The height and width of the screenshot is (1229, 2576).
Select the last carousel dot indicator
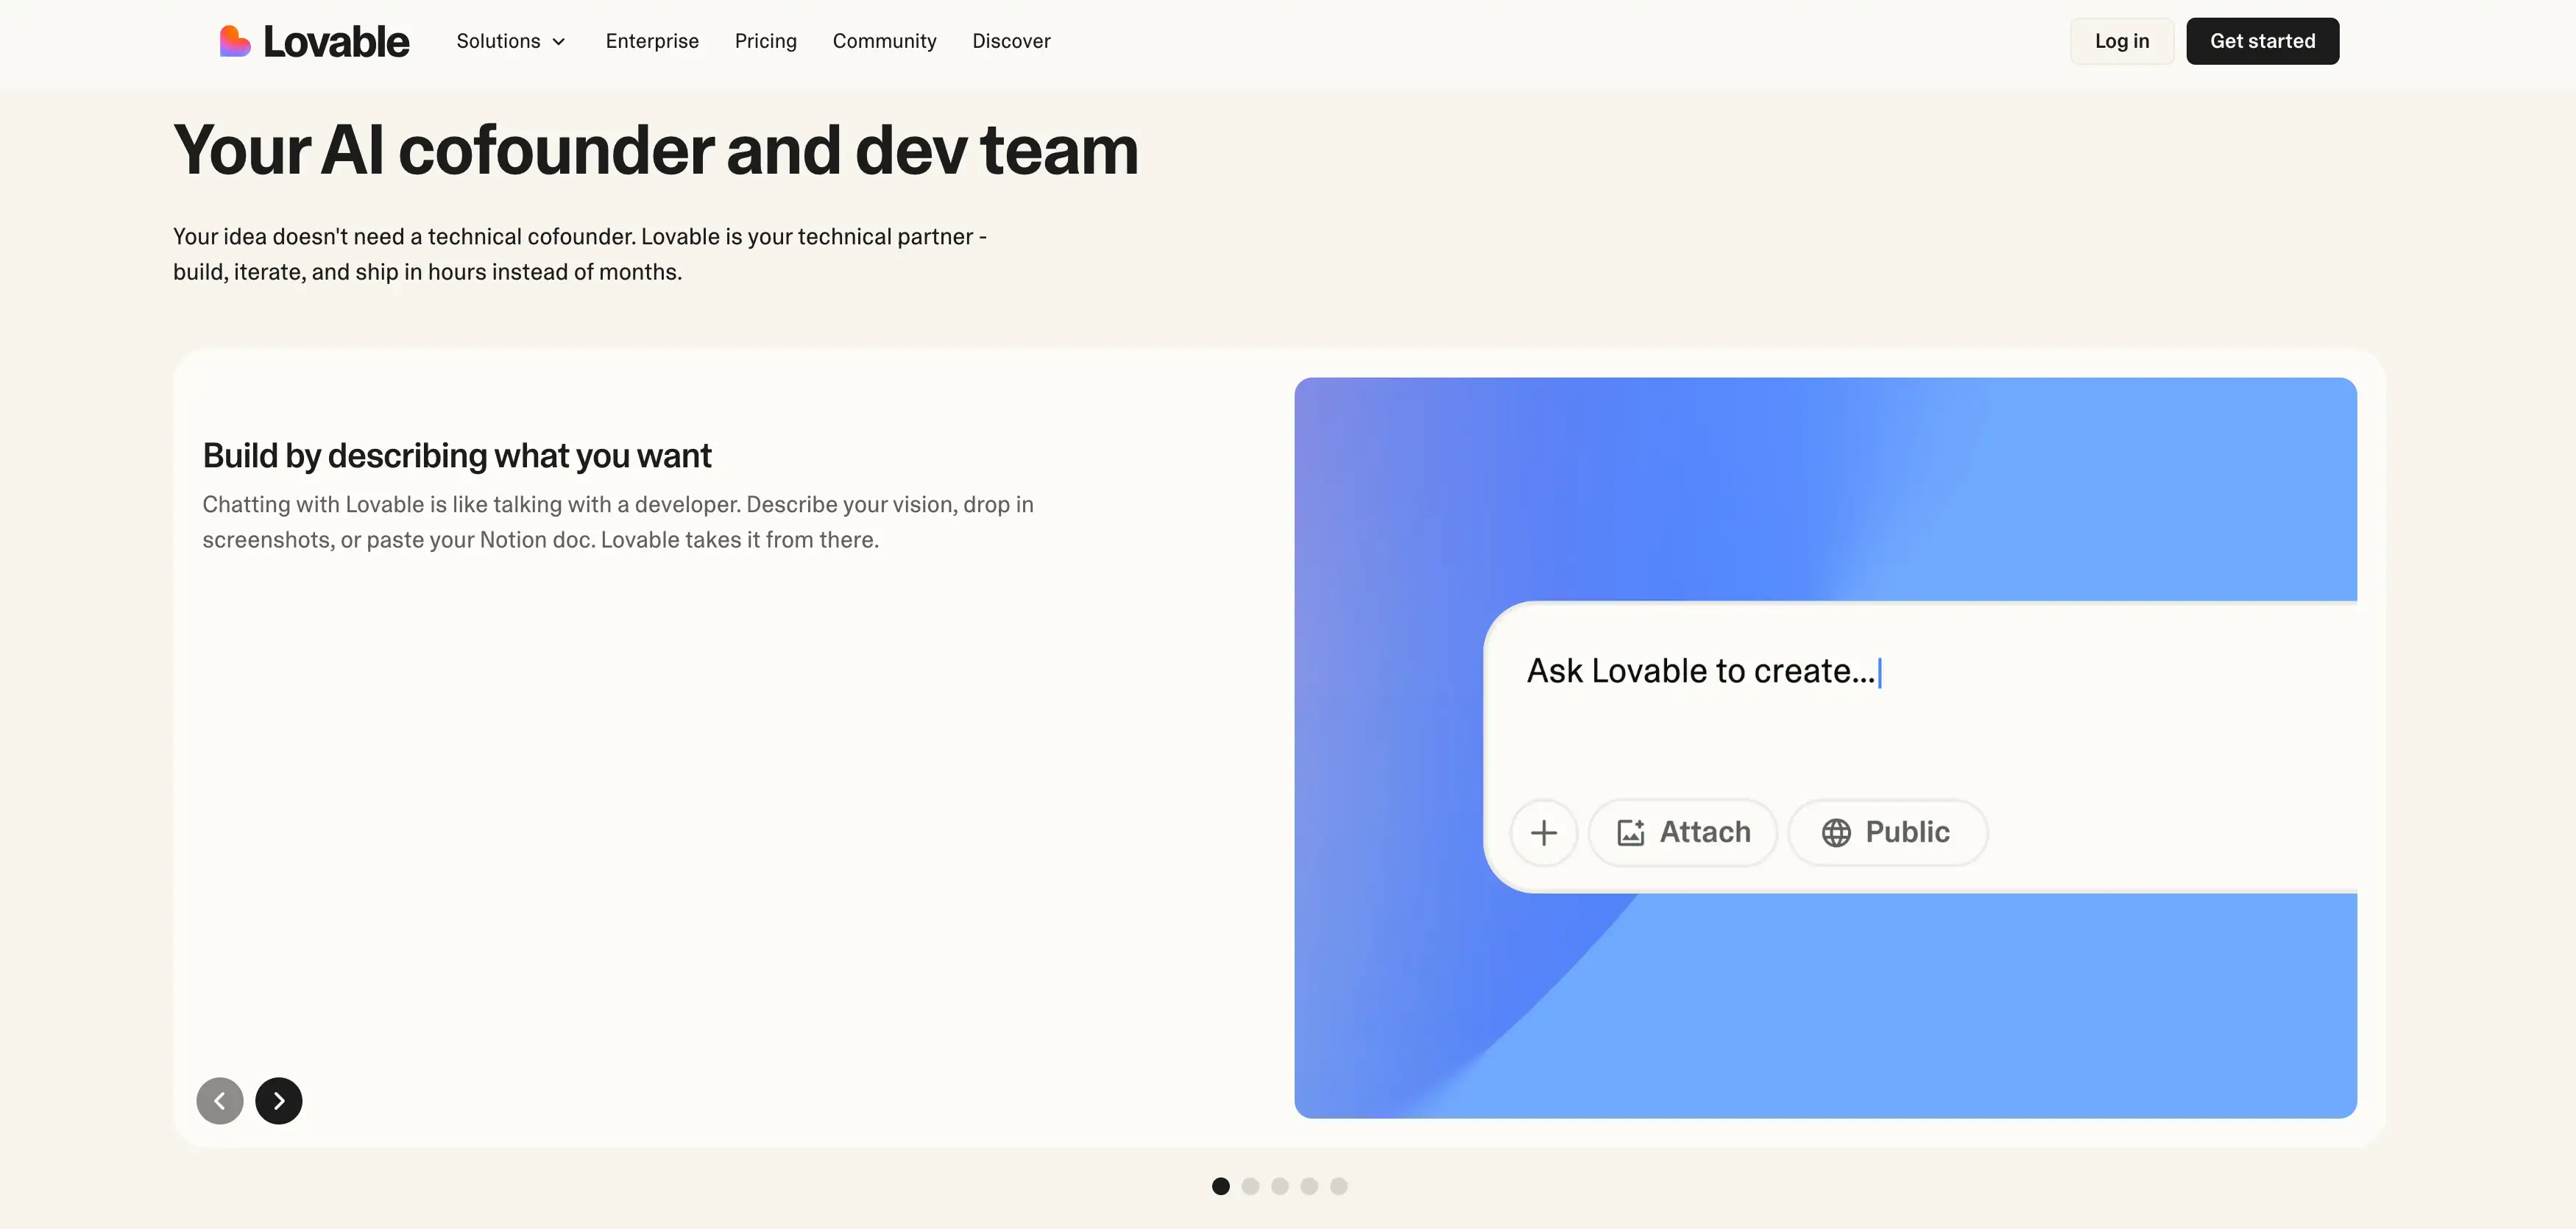coord(1338,1186)
